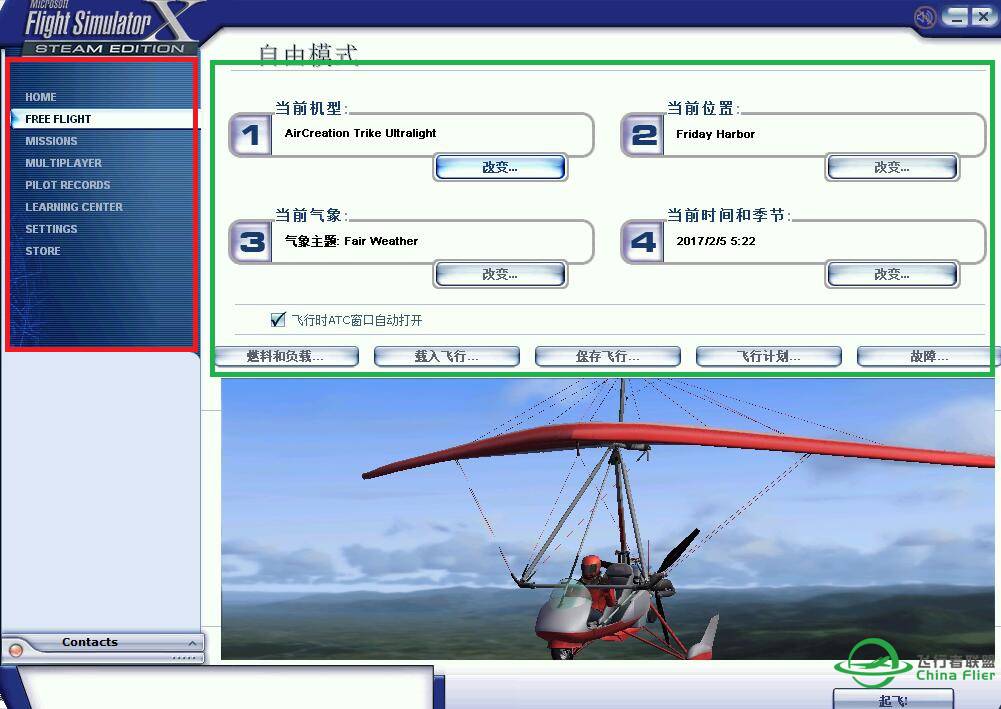The height and width of the screenshot is (709, 1001).
Task: Click the step 2 location number icon
Action: pyautogui.click(x=643, y=134)
